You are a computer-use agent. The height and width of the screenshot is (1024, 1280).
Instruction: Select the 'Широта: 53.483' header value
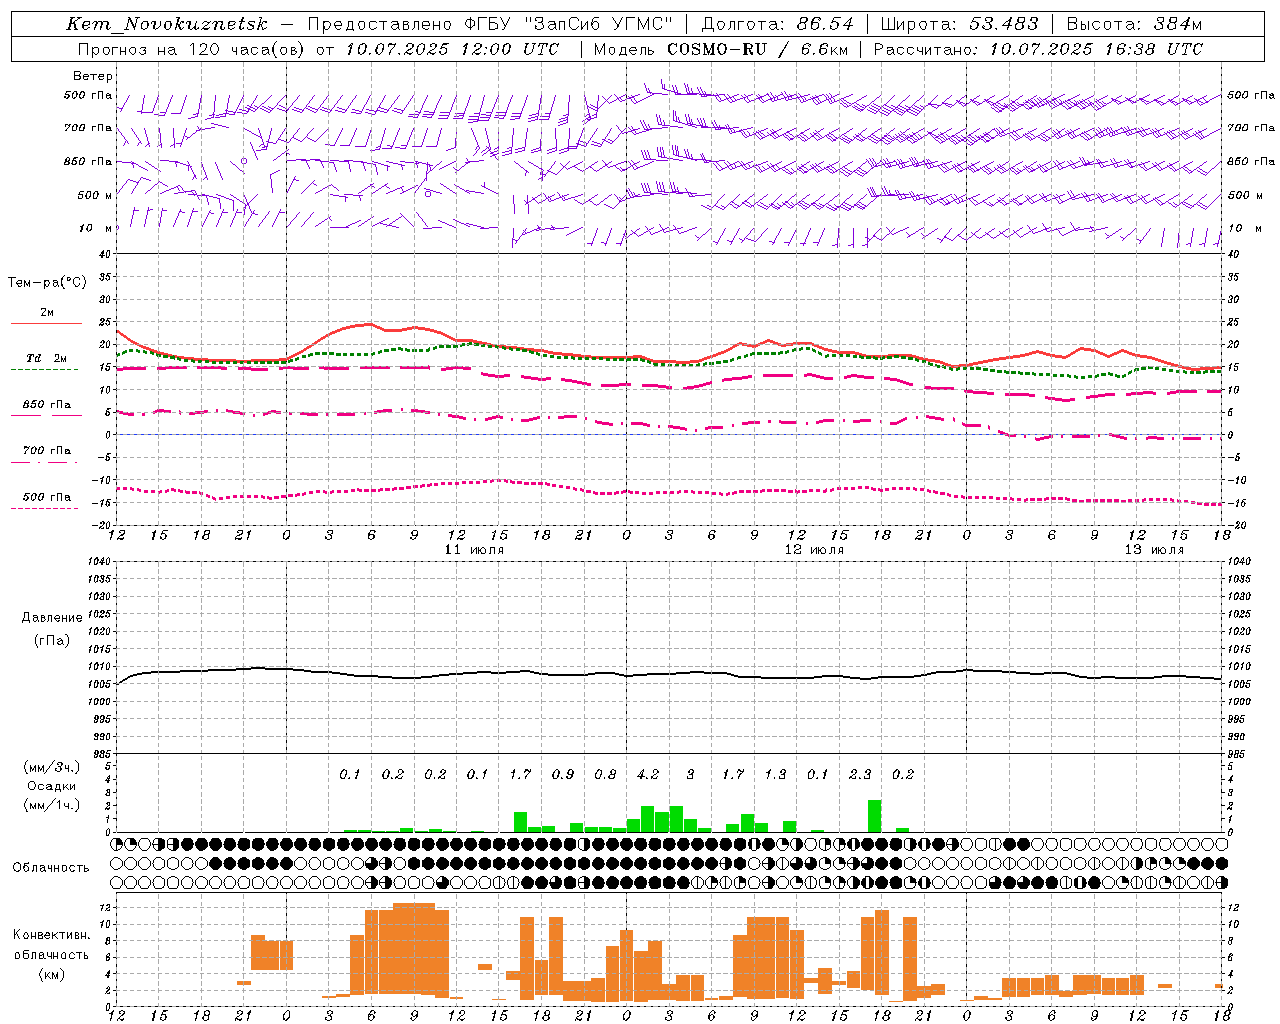tap(960, 24)
